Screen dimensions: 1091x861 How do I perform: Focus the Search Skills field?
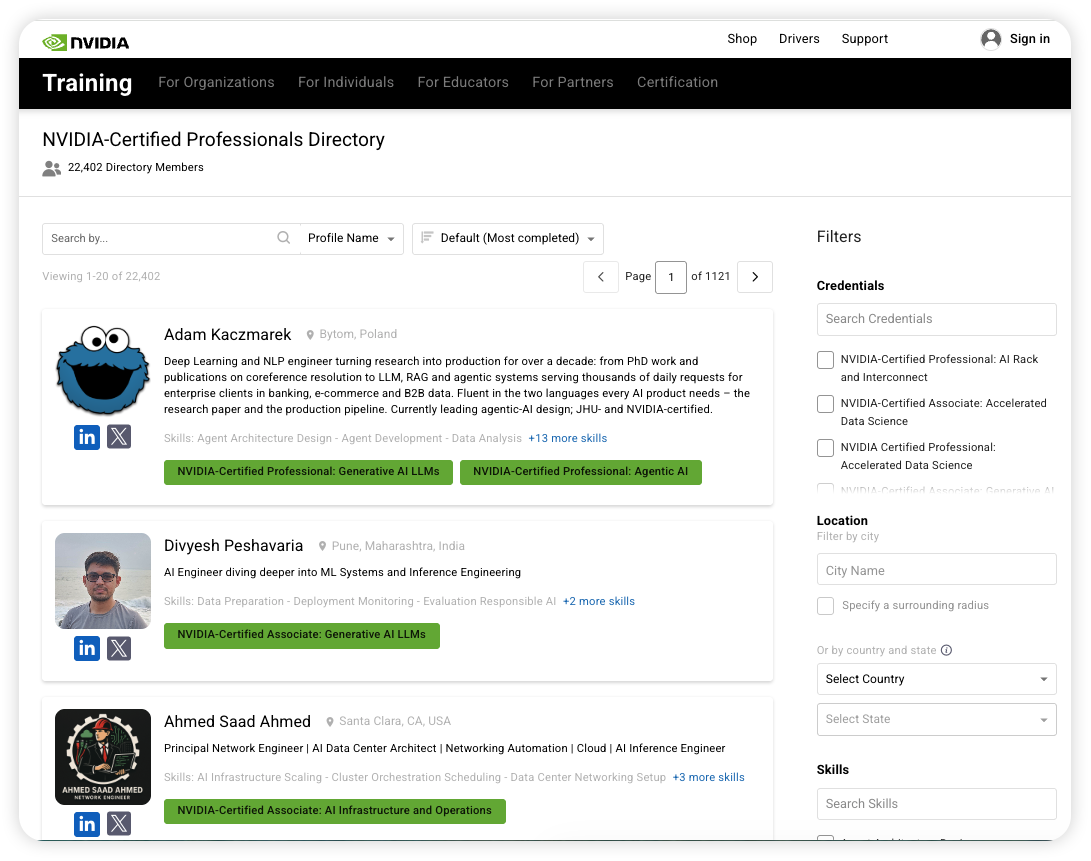937,804
